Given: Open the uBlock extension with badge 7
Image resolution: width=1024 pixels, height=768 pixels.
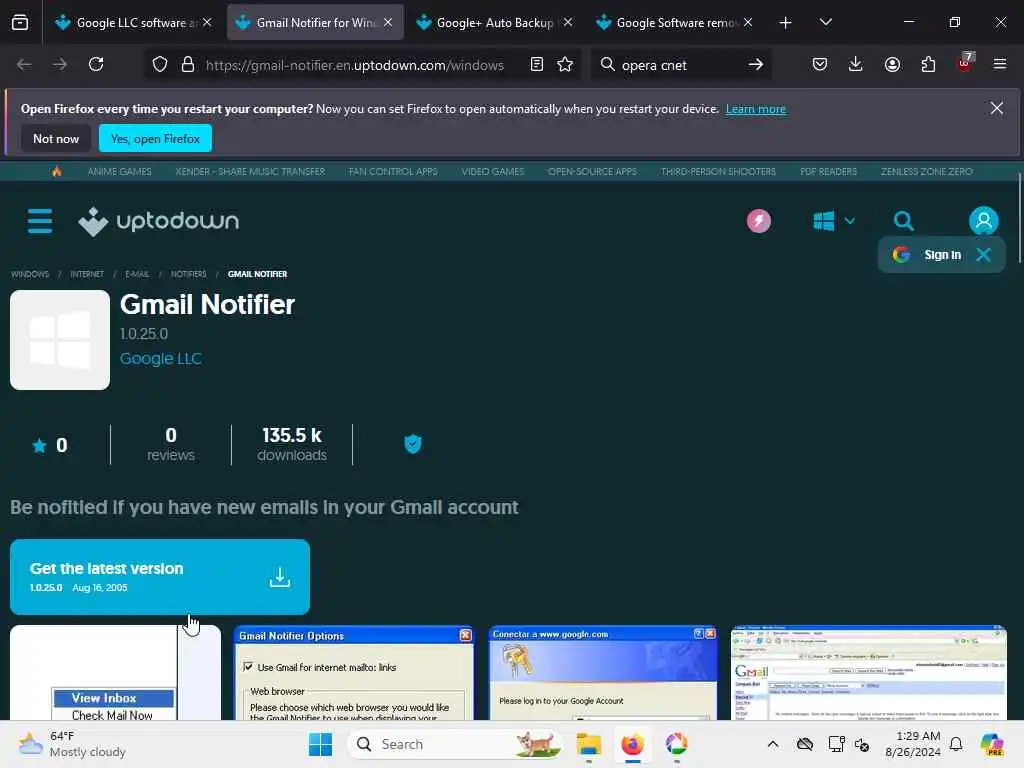Looking at the screenshot, I should (x=965, y=63).
